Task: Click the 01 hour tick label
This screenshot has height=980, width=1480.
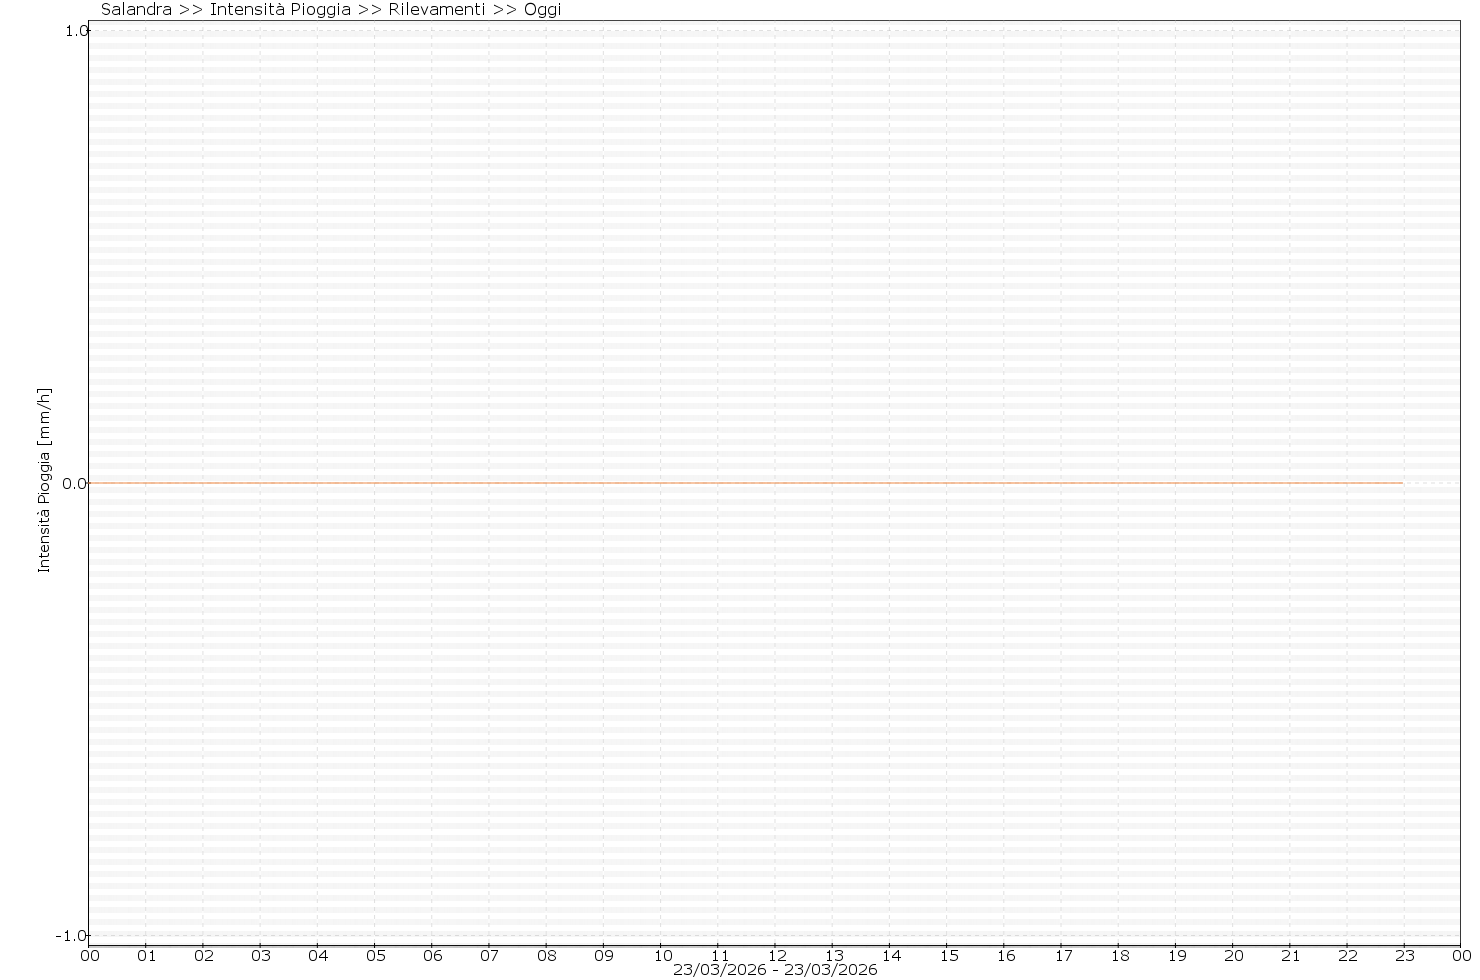Action: pyautogui.click(x=146, y=956)
